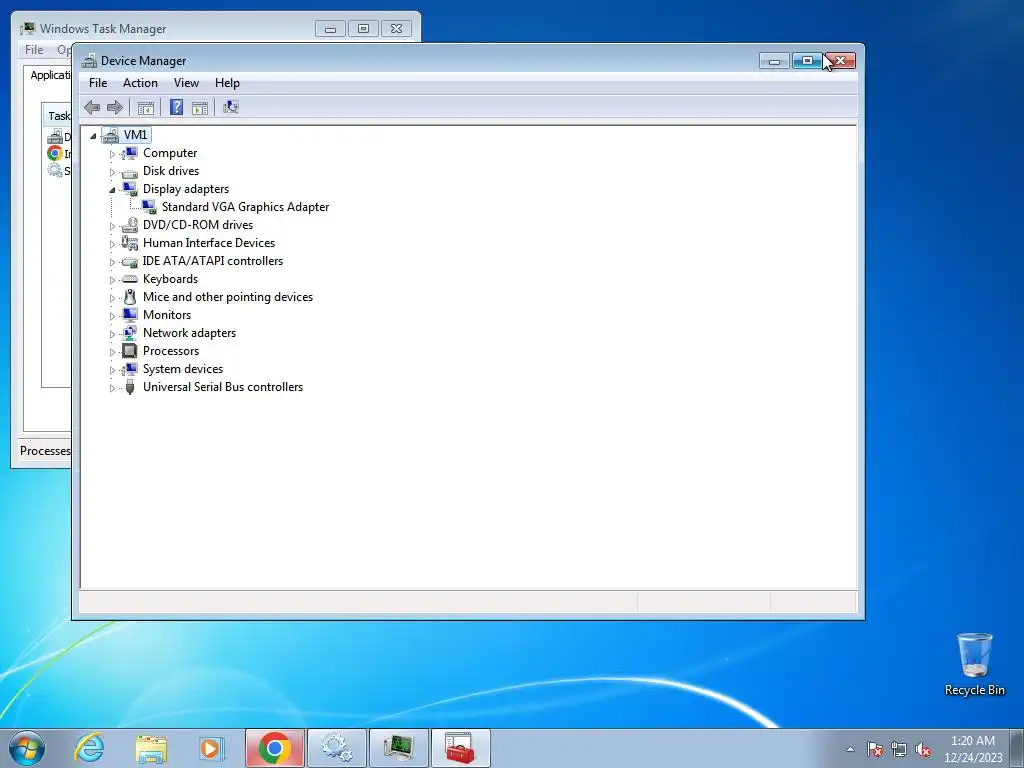Click the gears taskbar button
The height and width of the screenshot is (768, 1024).
click(337, 748)
